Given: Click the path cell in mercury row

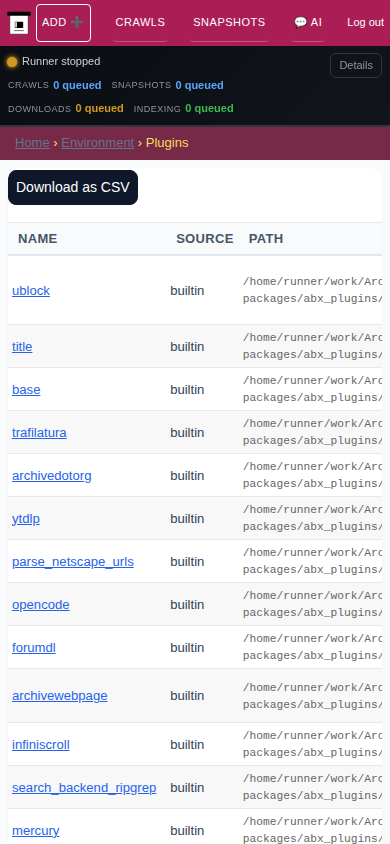Looking at the screenshot, I should tap(313, 829).
